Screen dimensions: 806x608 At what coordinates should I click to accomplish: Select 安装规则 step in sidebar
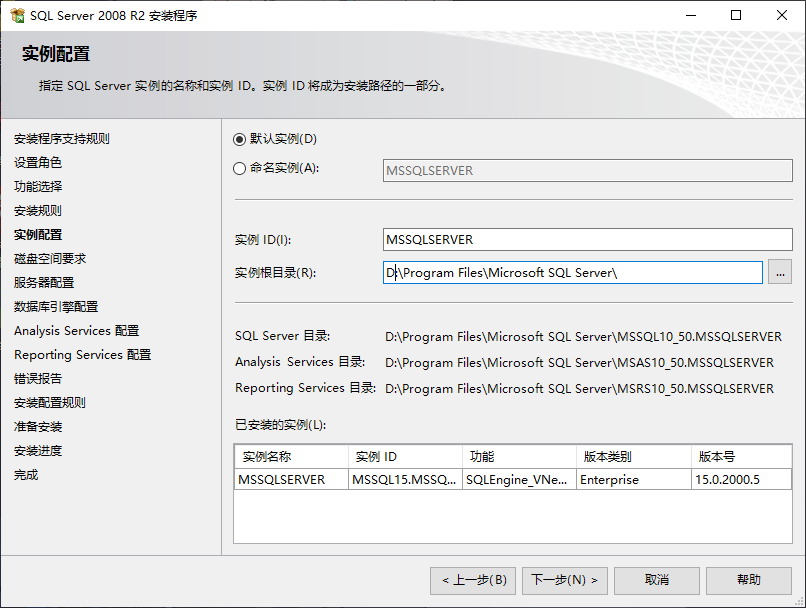coord(38,211)
